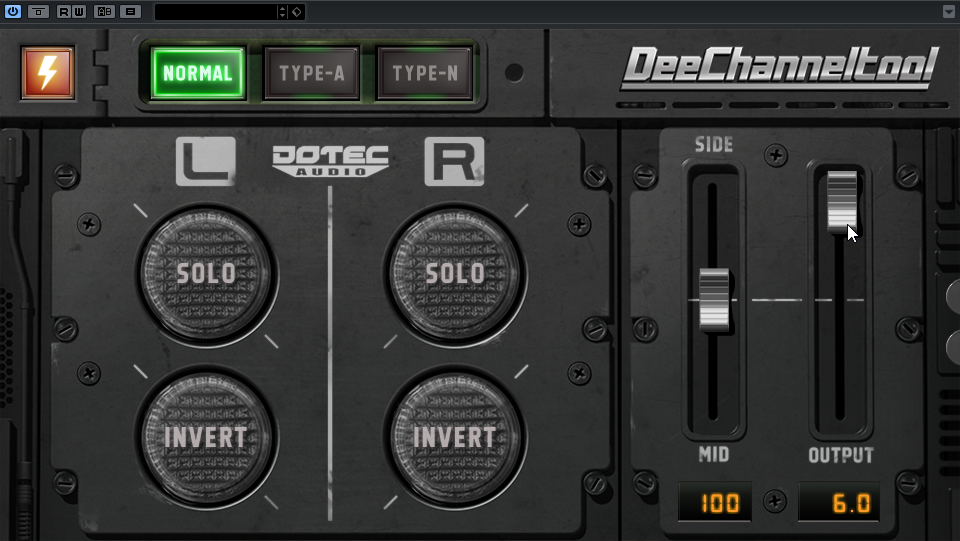This screenshot has width=960, height=541.
Task: Select NORMAL mode
Action: click(x=198, y=73)
